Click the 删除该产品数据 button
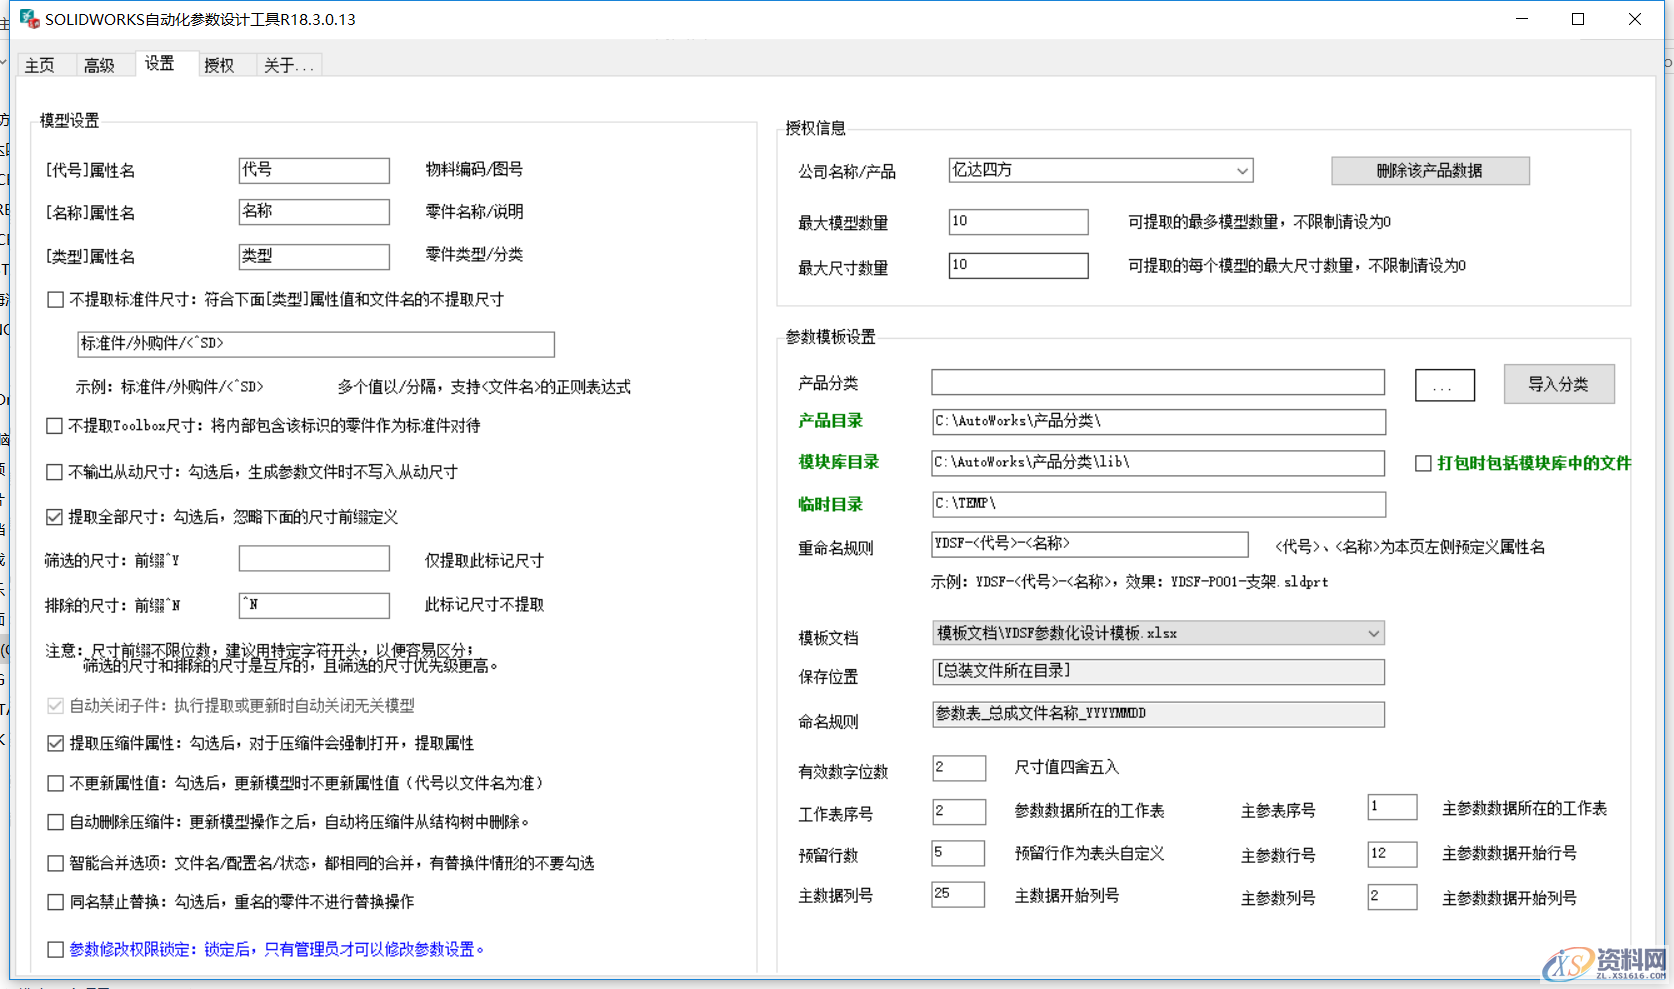 [x=1429, y=170]
